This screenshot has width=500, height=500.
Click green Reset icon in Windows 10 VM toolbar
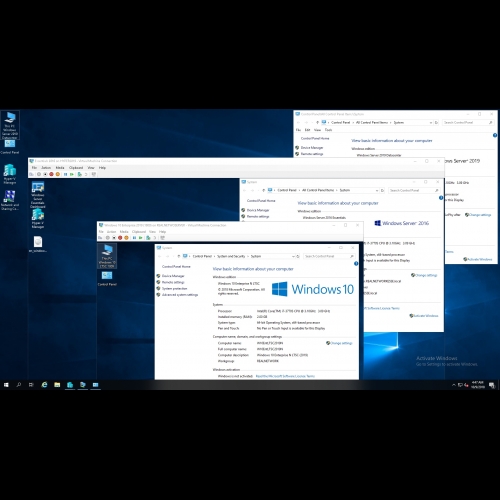click(x=141, y=238)
